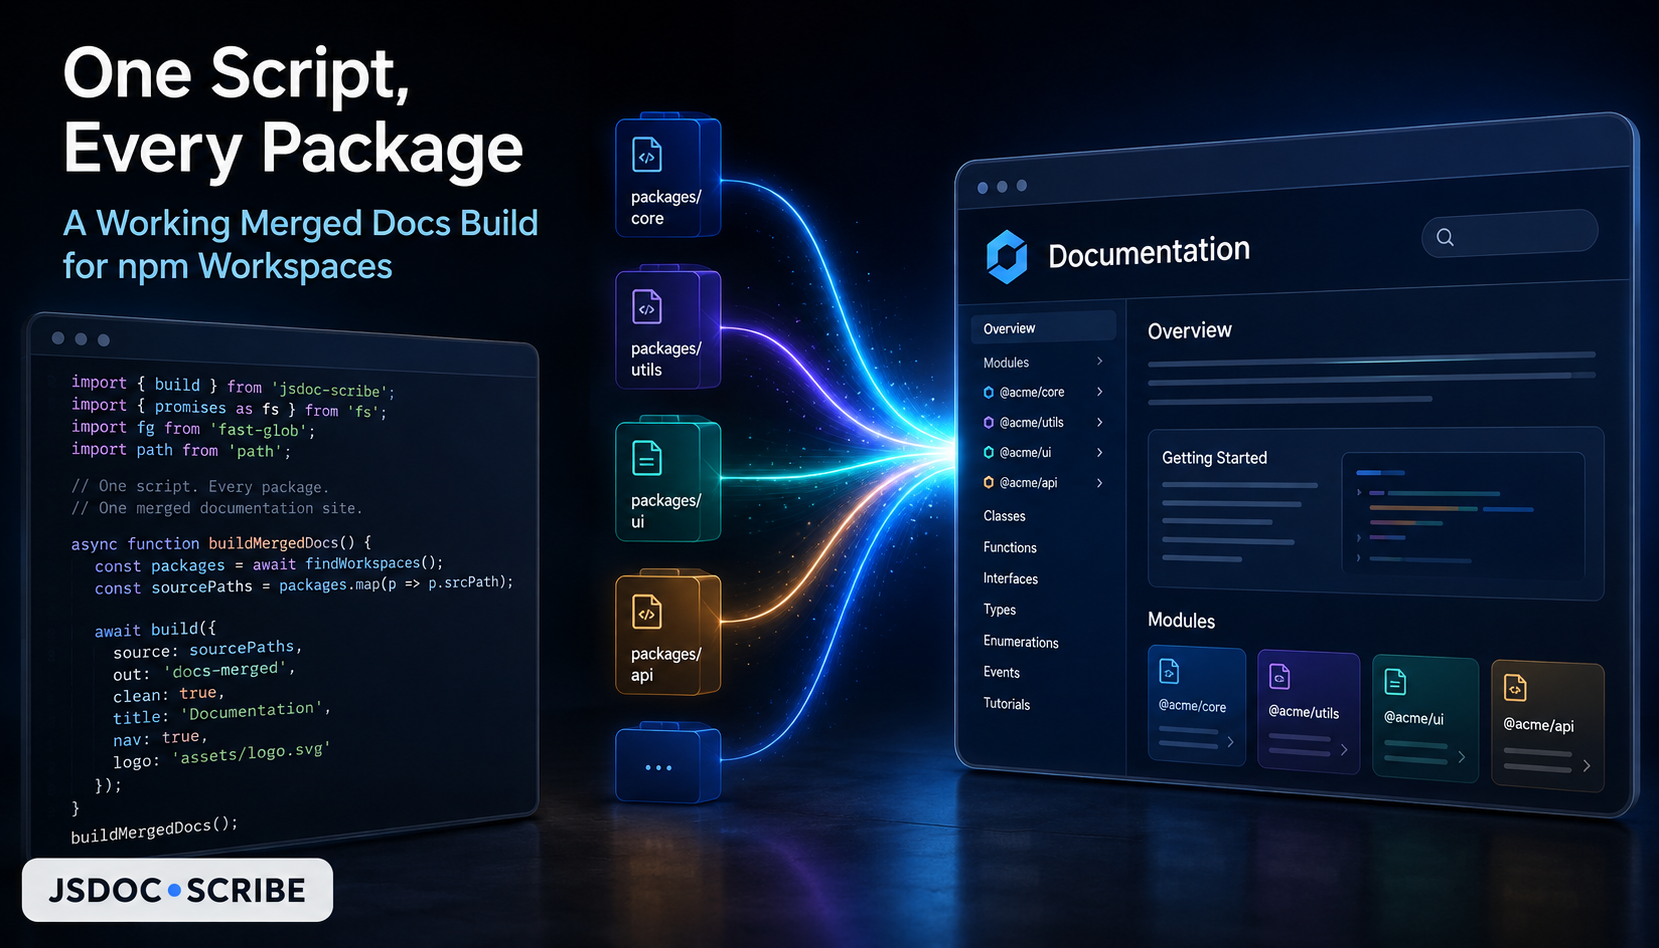Click the packages/utils folder label
The width and height of the screenshot is (1659, 948).
click(x=666, y=359)
